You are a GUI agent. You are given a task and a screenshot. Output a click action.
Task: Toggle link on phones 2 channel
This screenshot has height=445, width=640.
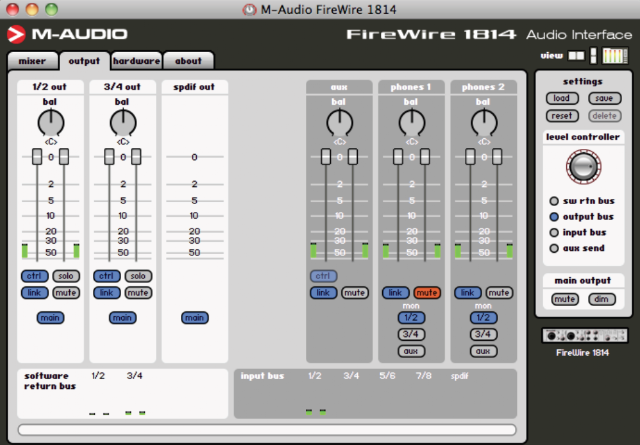click(x=468, y=293)
